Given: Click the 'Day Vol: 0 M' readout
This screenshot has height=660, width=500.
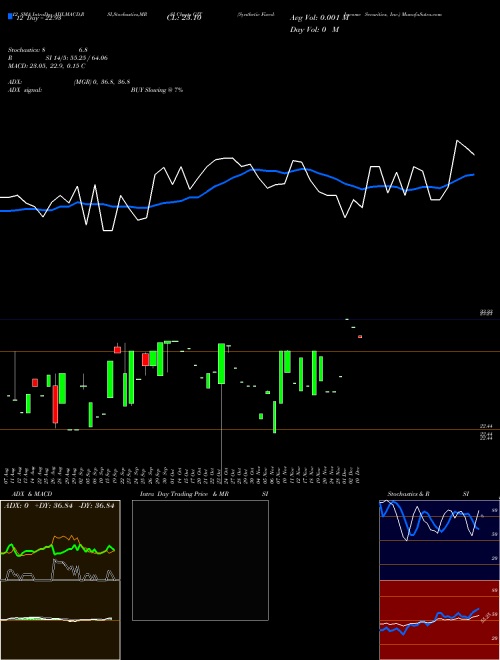Looking at the screenshot, I should coord(314,30).
